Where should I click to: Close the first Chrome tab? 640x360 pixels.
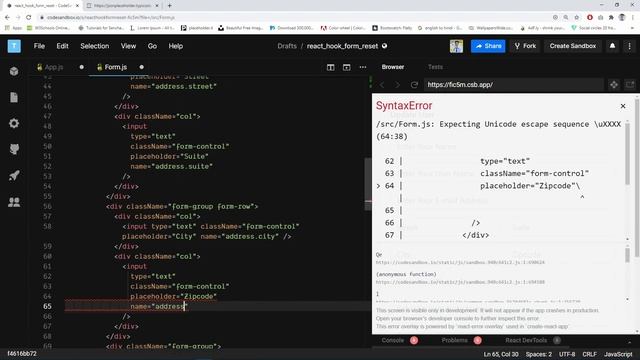point(77,6)
